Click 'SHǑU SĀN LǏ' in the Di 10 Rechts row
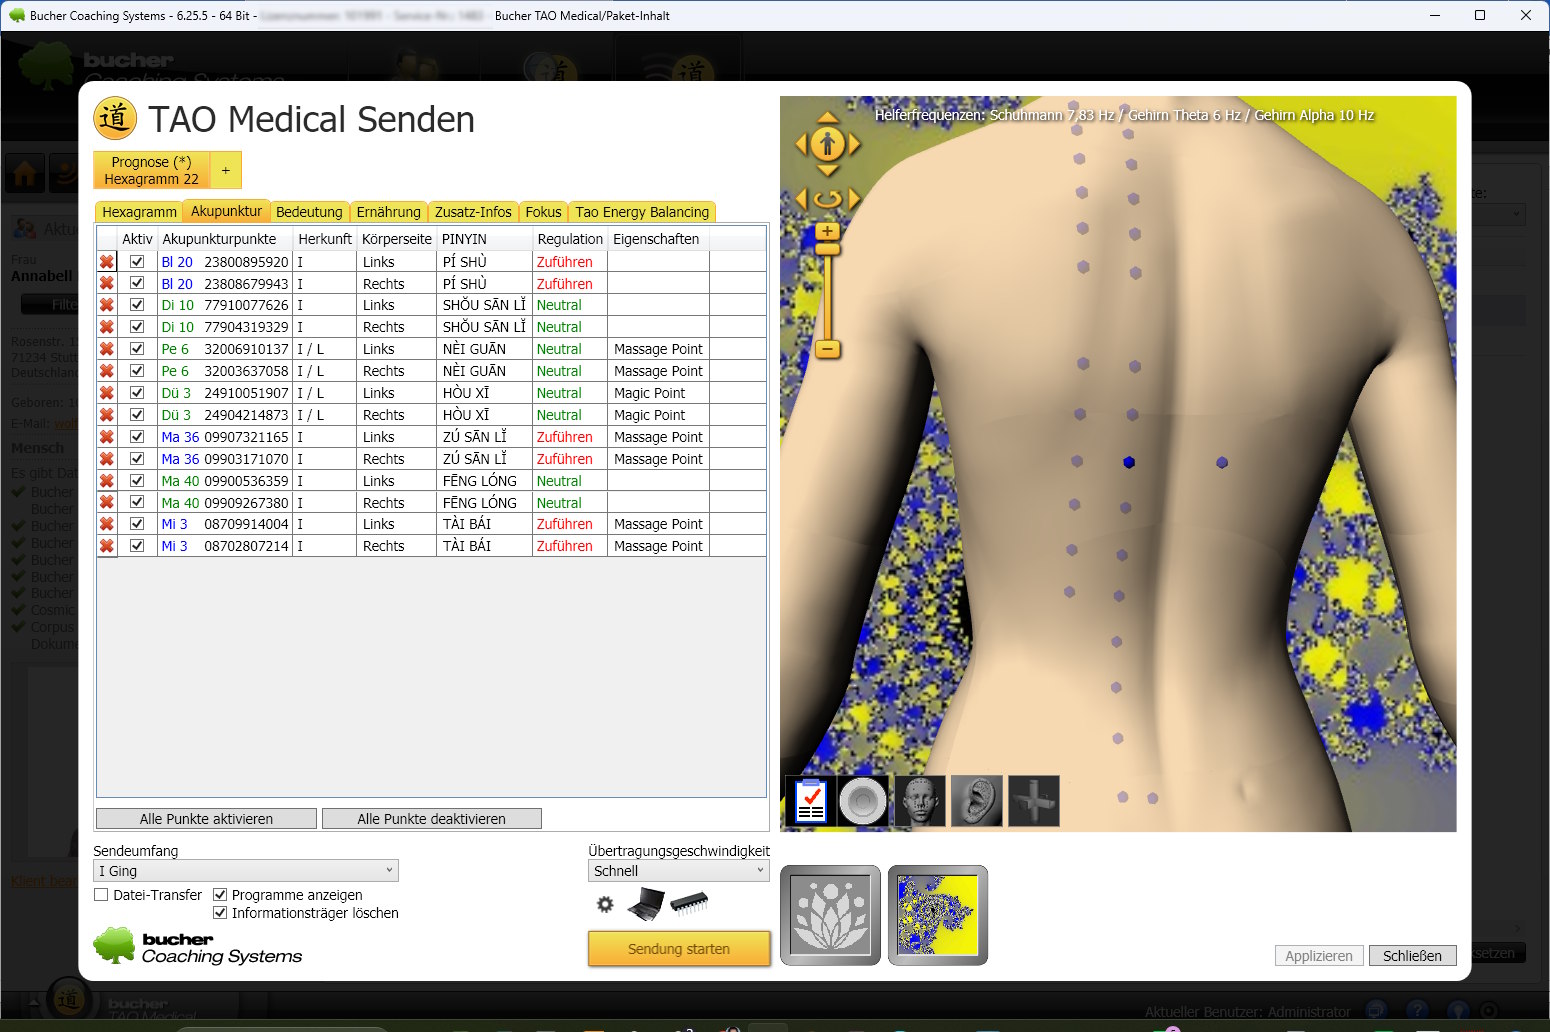The height and width of the screenshot is (1032, 1550). coord(484,327)
